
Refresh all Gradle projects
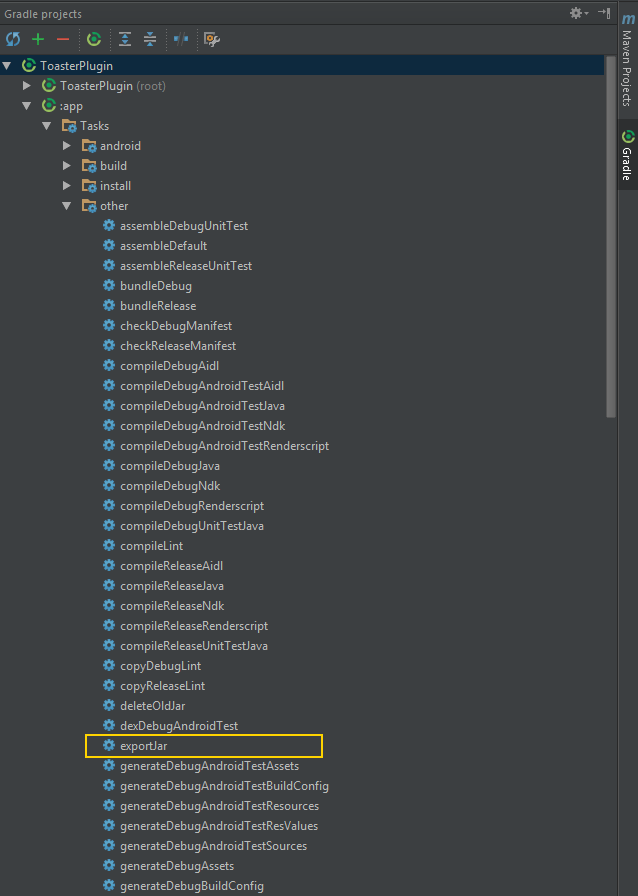pyautogui.click(x=13, y=39)
